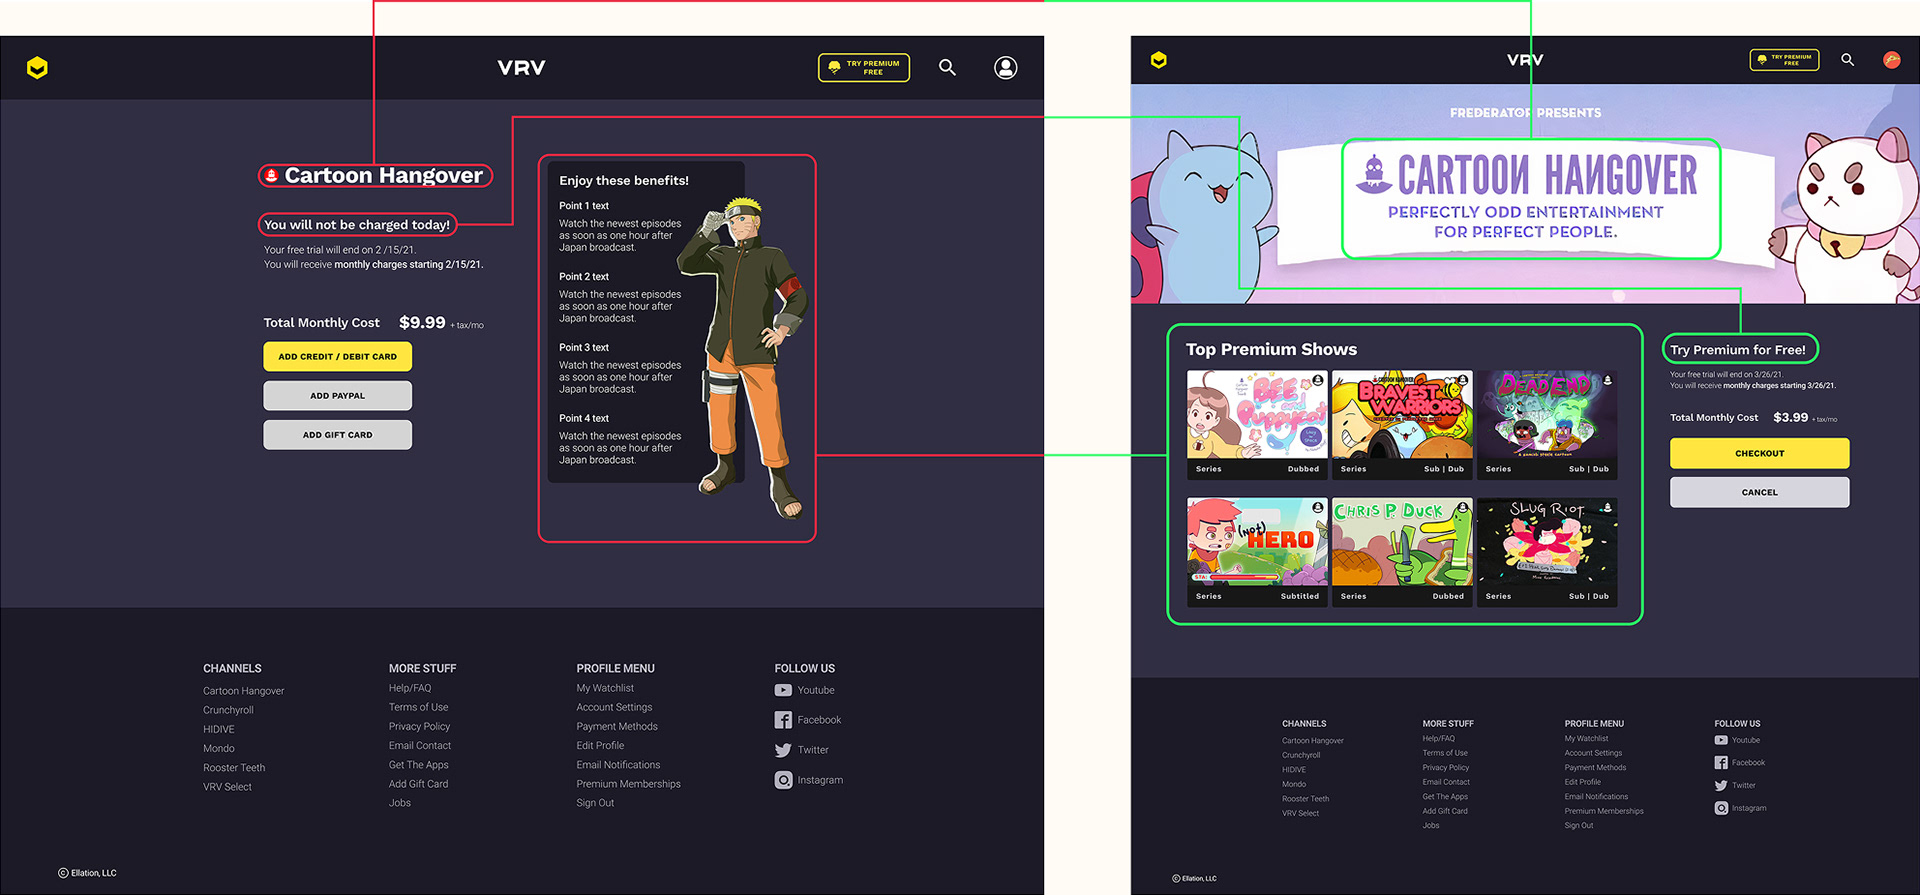The width and height of the screenshot is (1920, 895).
Task: Click the VRV wordmark in right mockup header
Action: click(x=1525, y=60)
